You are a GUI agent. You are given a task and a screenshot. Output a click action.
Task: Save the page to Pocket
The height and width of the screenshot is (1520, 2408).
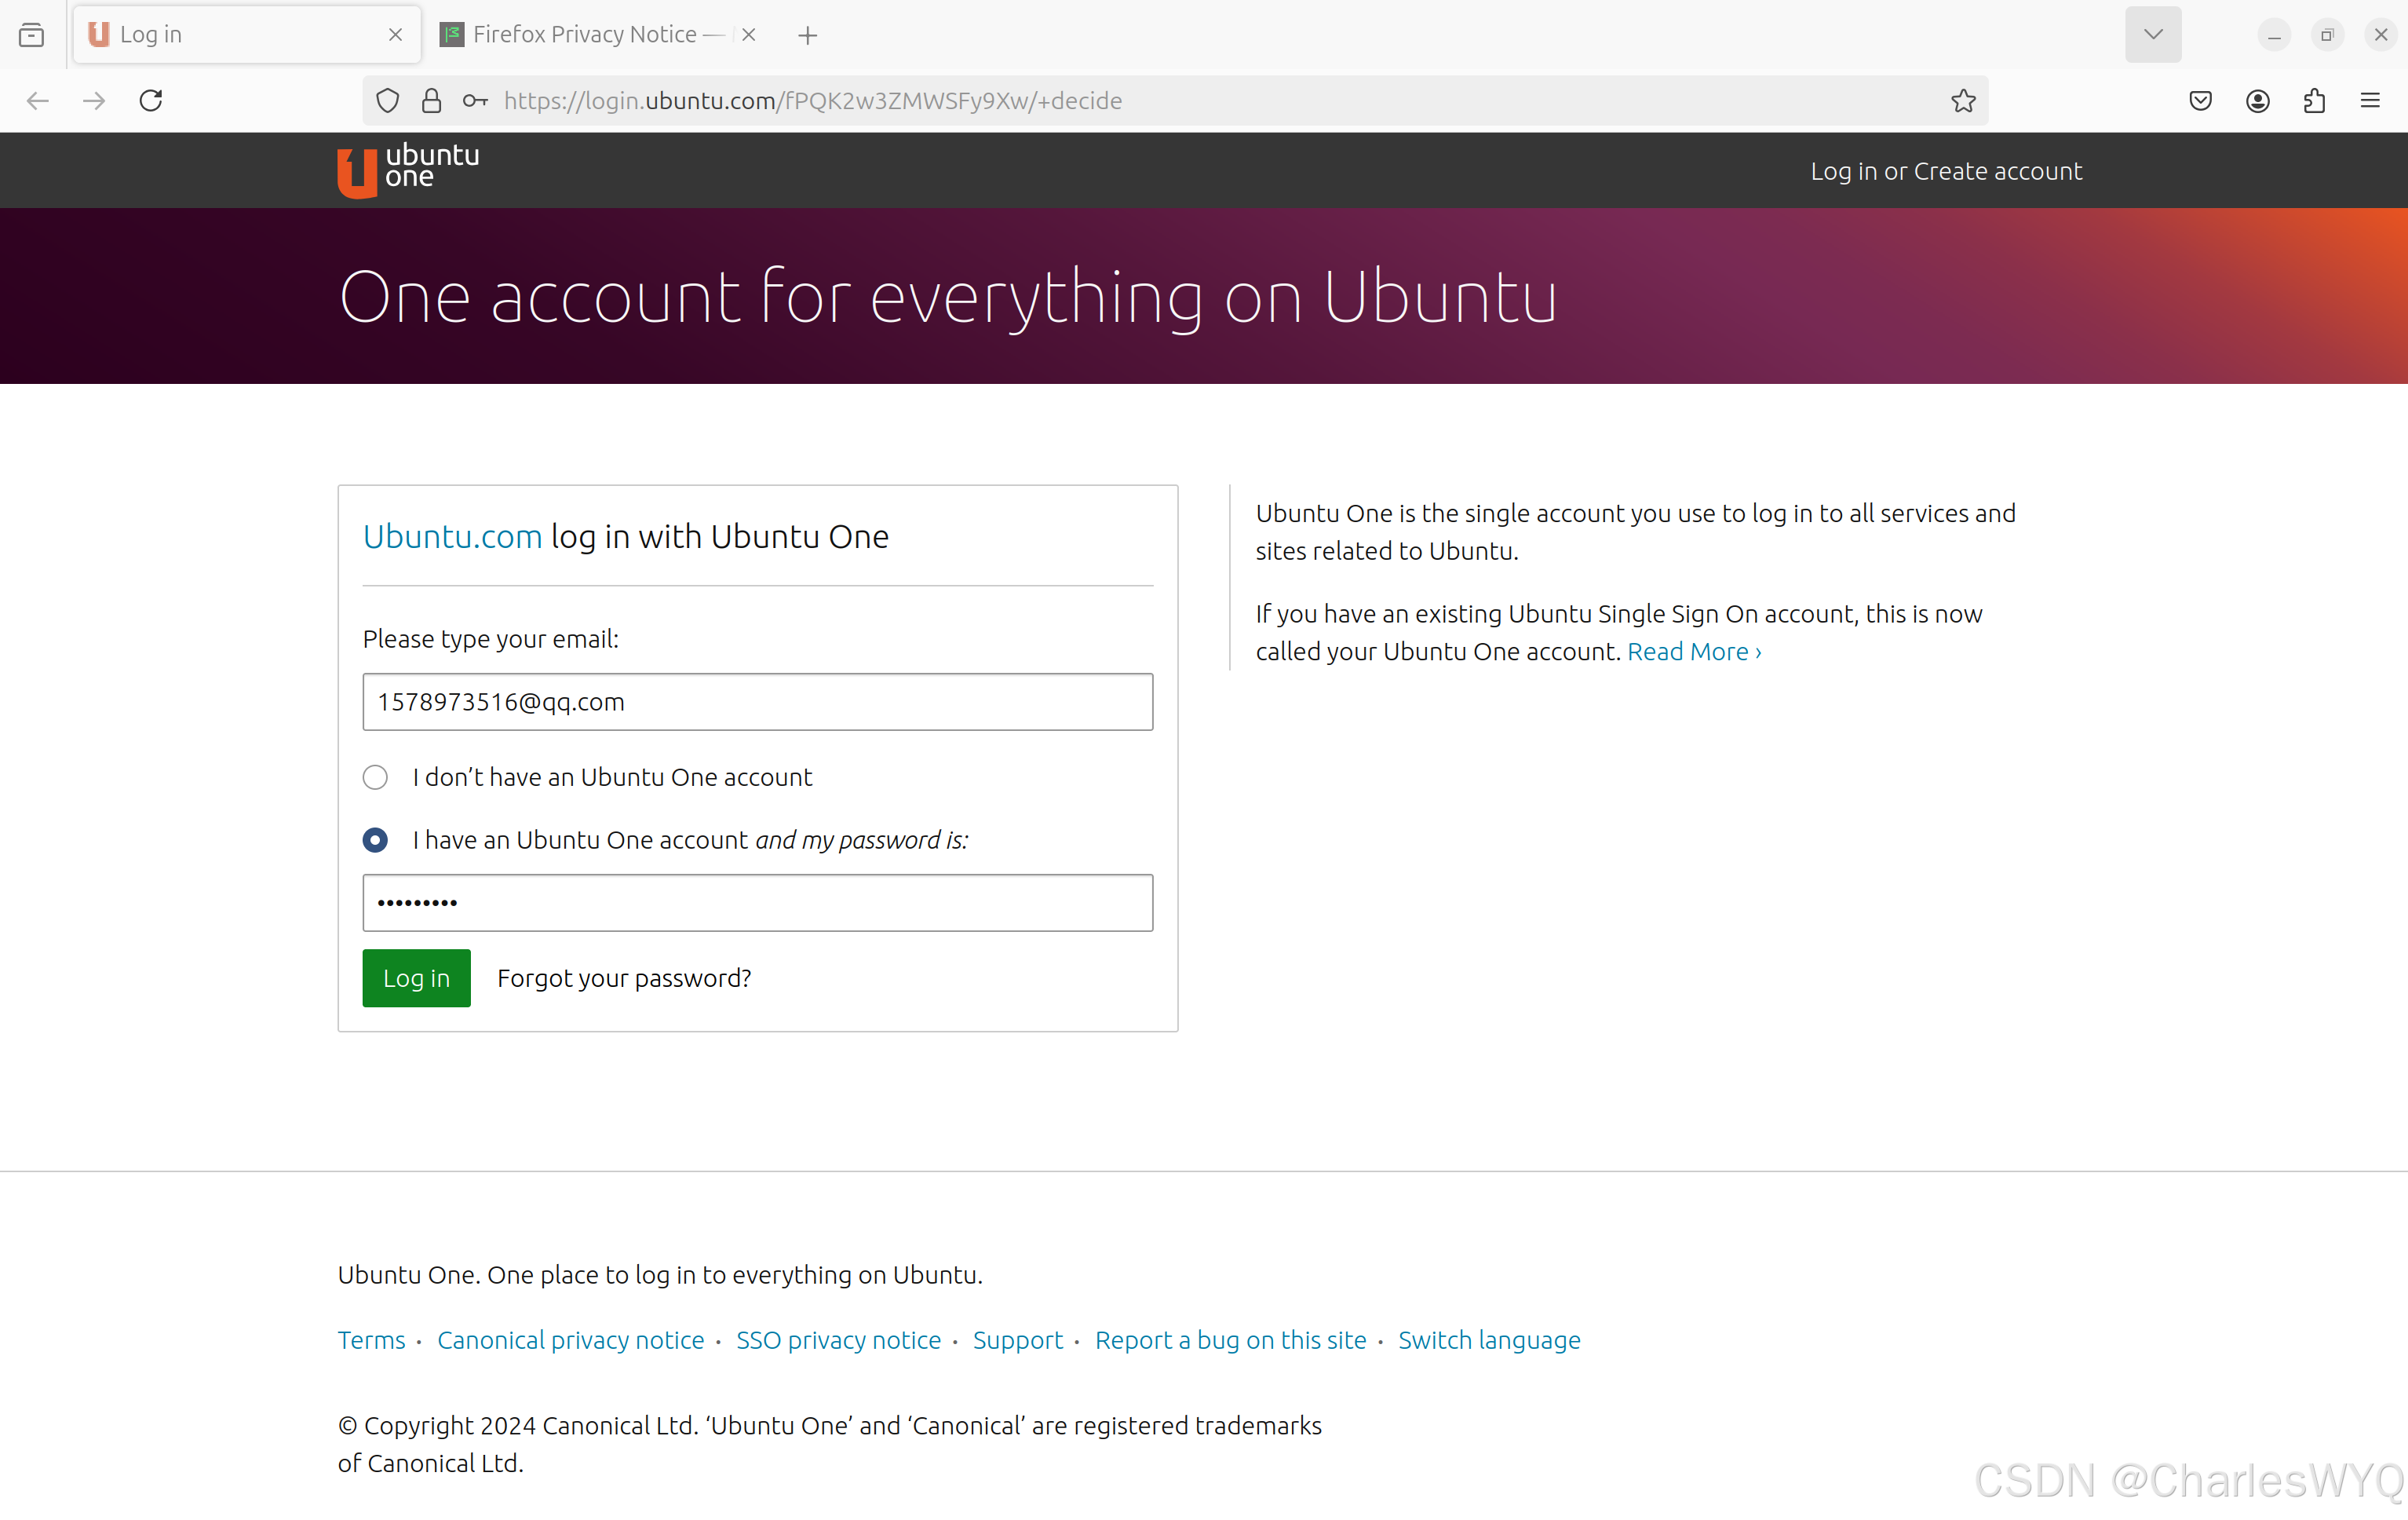(x=2200, y=100)
